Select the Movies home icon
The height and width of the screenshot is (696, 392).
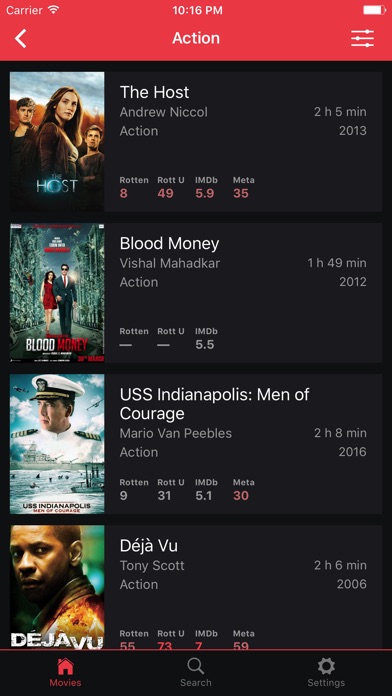[65, 666]
